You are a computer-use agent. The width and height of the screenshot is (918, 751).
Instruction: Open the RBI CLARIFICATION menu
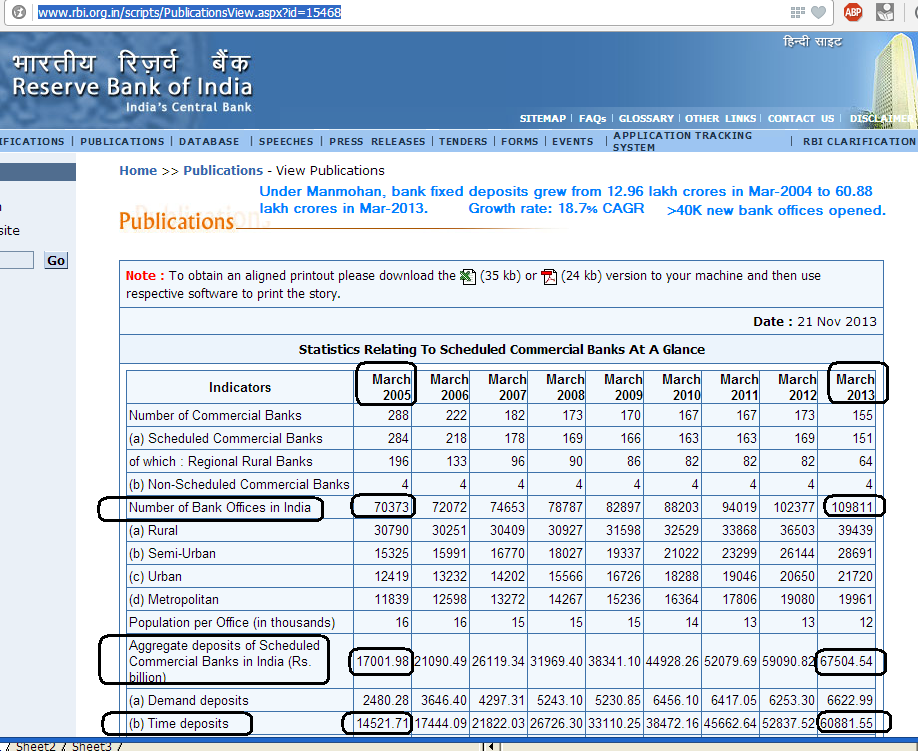point(859,142)
